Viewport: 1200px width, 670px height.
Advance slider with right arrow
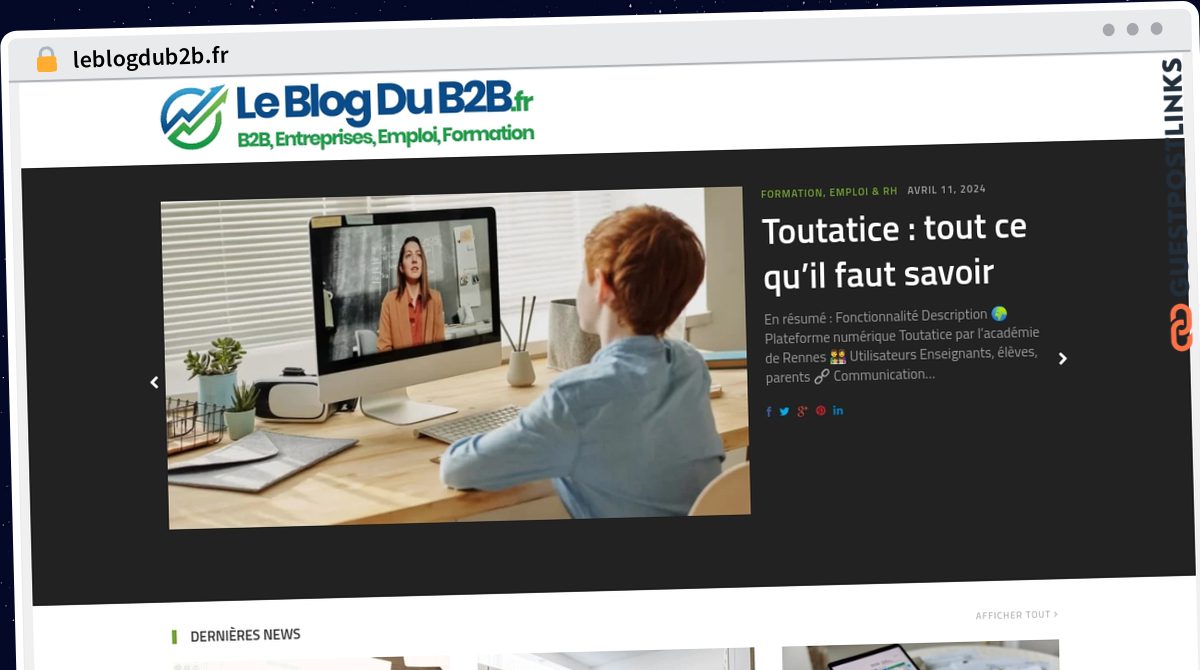pos(1063,358)
